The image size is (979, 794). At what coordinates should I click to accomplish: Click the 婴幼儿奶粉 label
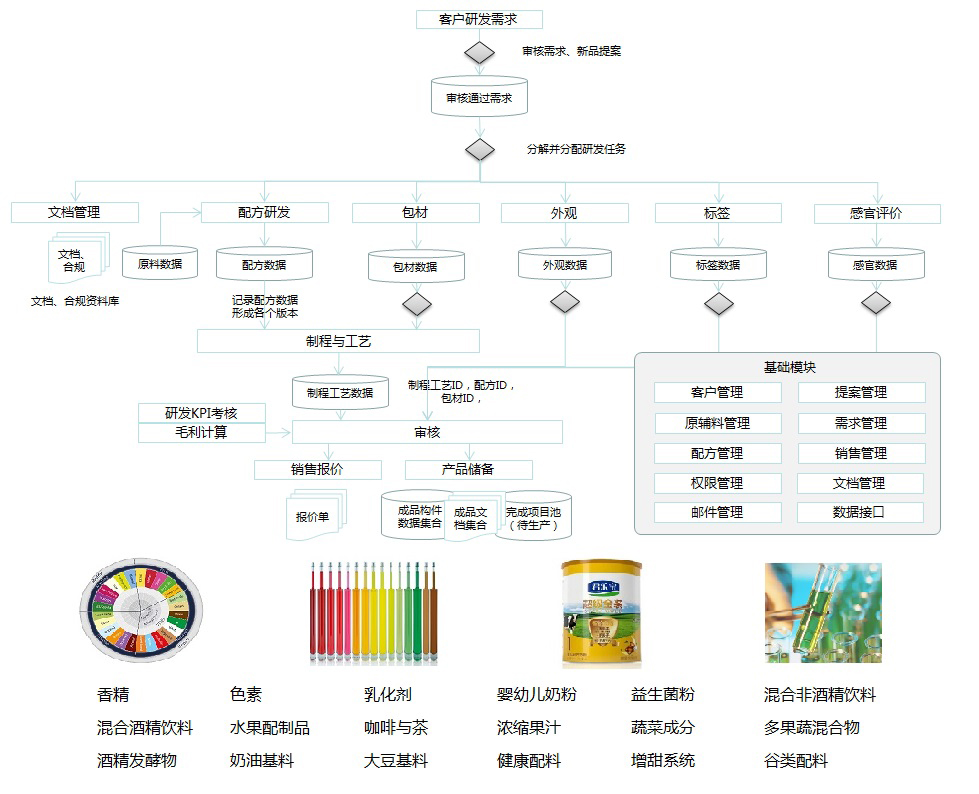point(537,694)
